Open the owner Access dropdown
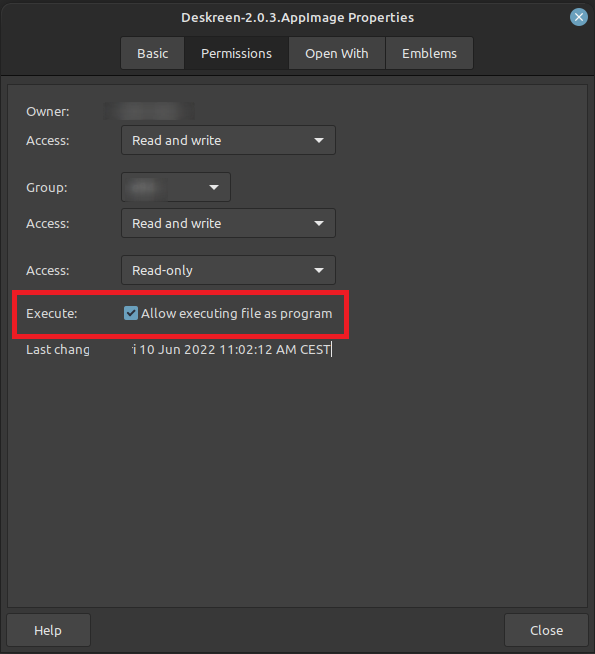 click(228, 140)
